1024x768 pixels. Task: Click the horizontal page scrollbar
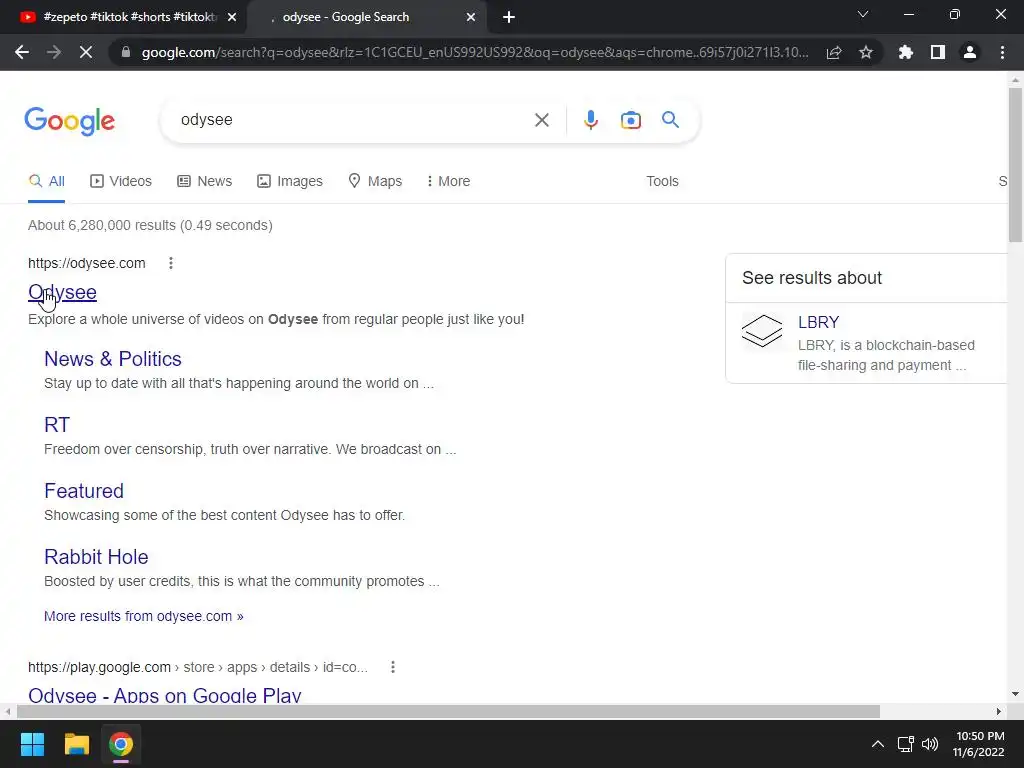click(x=448, y=711)
